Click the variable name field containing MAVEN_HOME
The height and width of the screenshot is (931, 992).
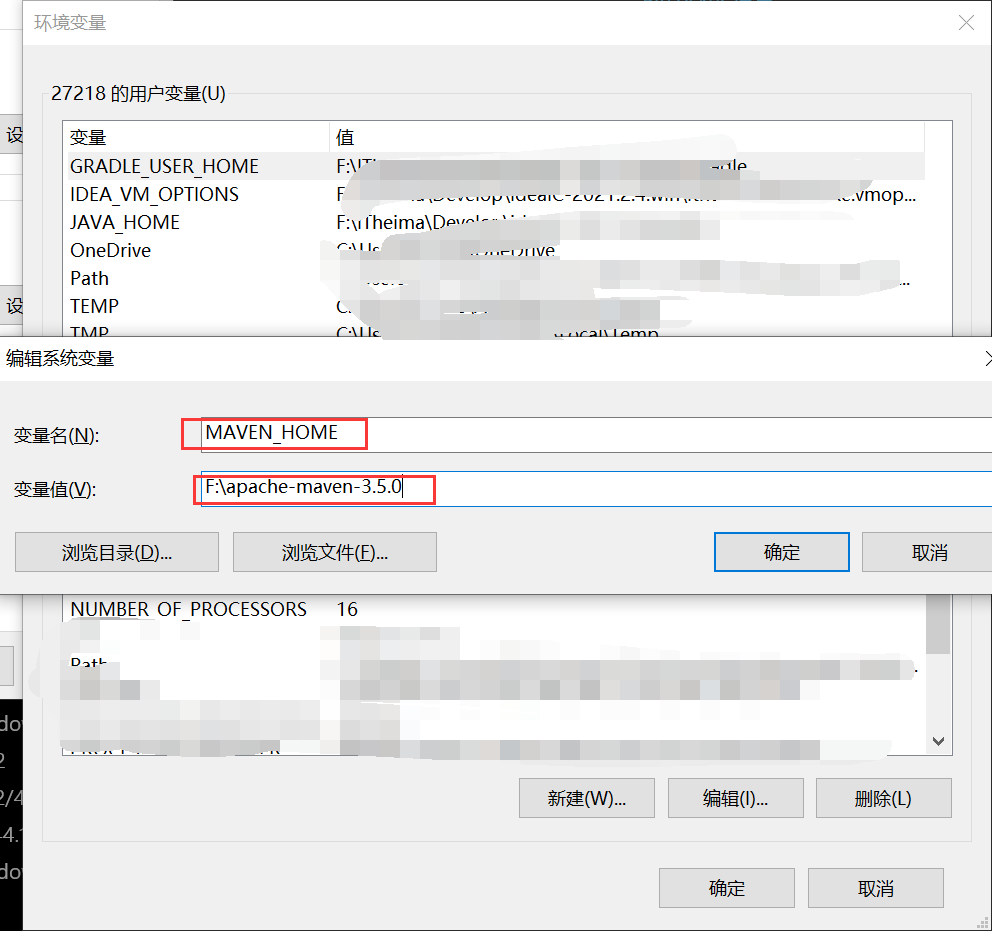click(596, 435)
